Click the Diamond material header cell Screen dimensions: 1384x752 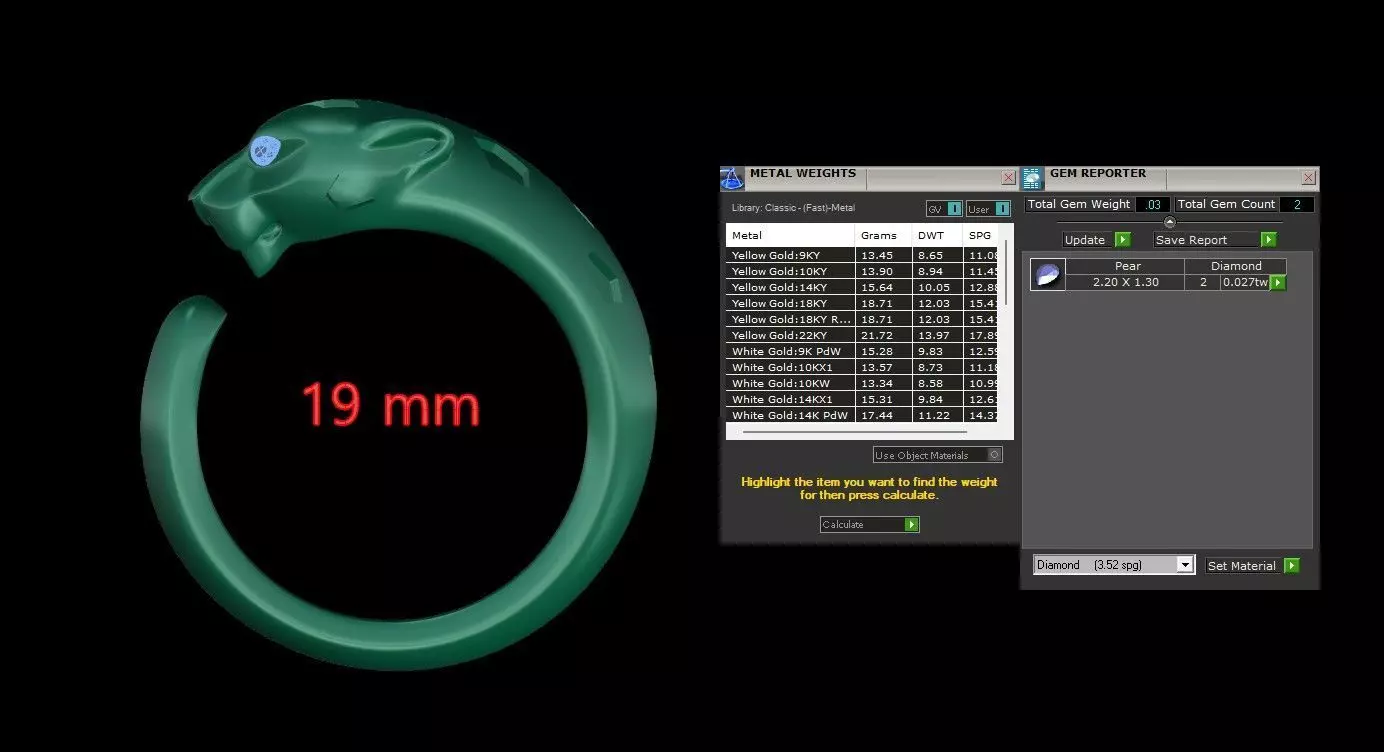(1236, 266)
